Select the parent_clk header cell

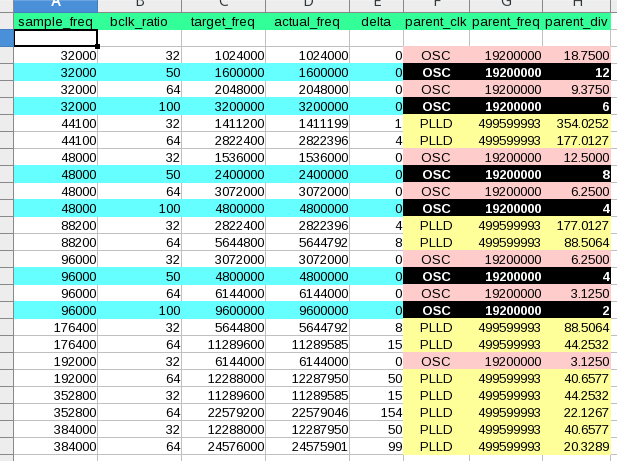coord(436,22)
